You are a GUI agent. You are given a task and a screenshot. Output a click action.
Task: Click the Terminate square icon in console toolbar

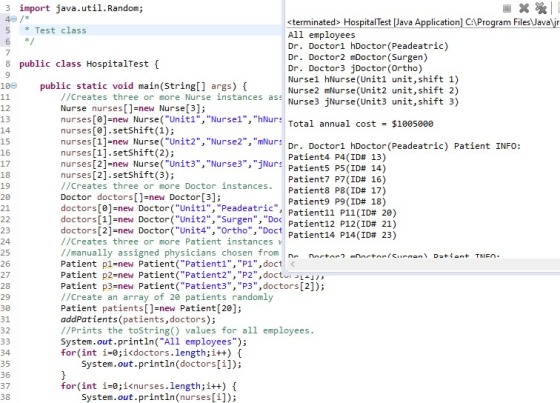coord(506,8)
